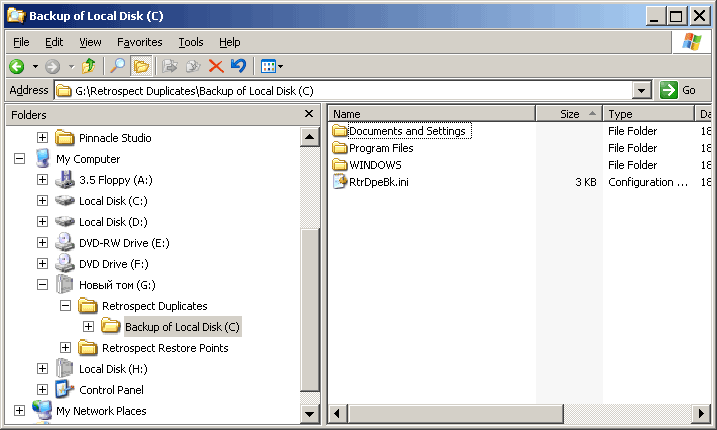Open the Edit menu
The height and width of the screenshot is (430, 717).
click(54, 42)
